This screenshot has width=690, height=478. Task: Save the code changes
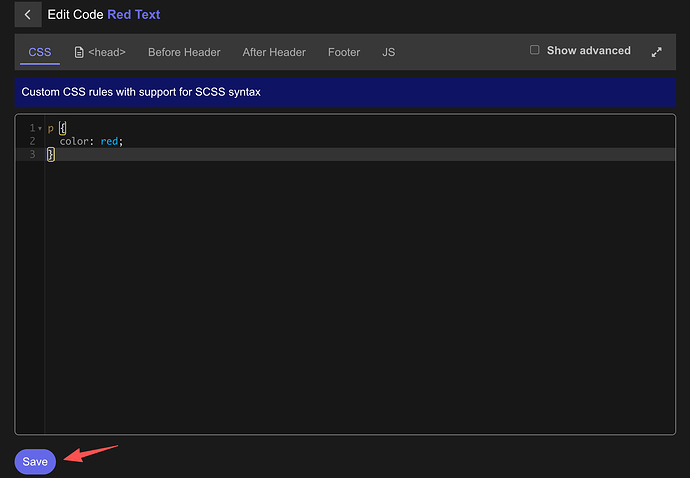35,461
